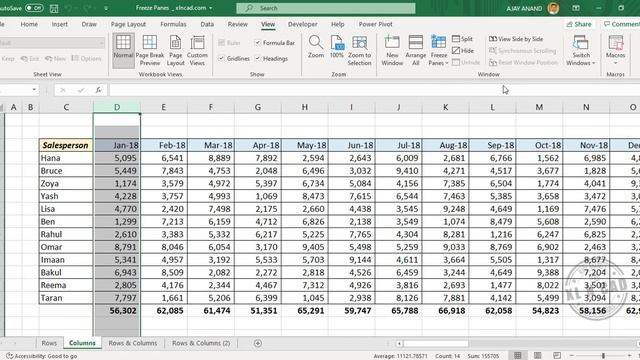Open the Review ribbon tab
The width and height of the screenshot is (640, 360).
click(238, 24)
